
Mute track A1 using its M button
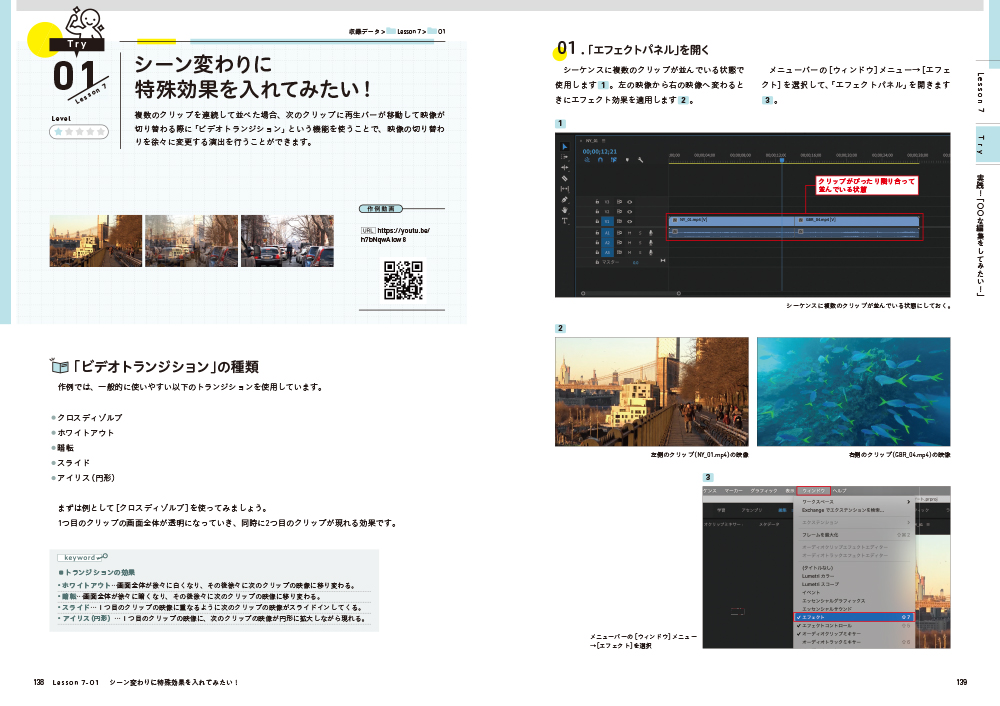[630, 232]
